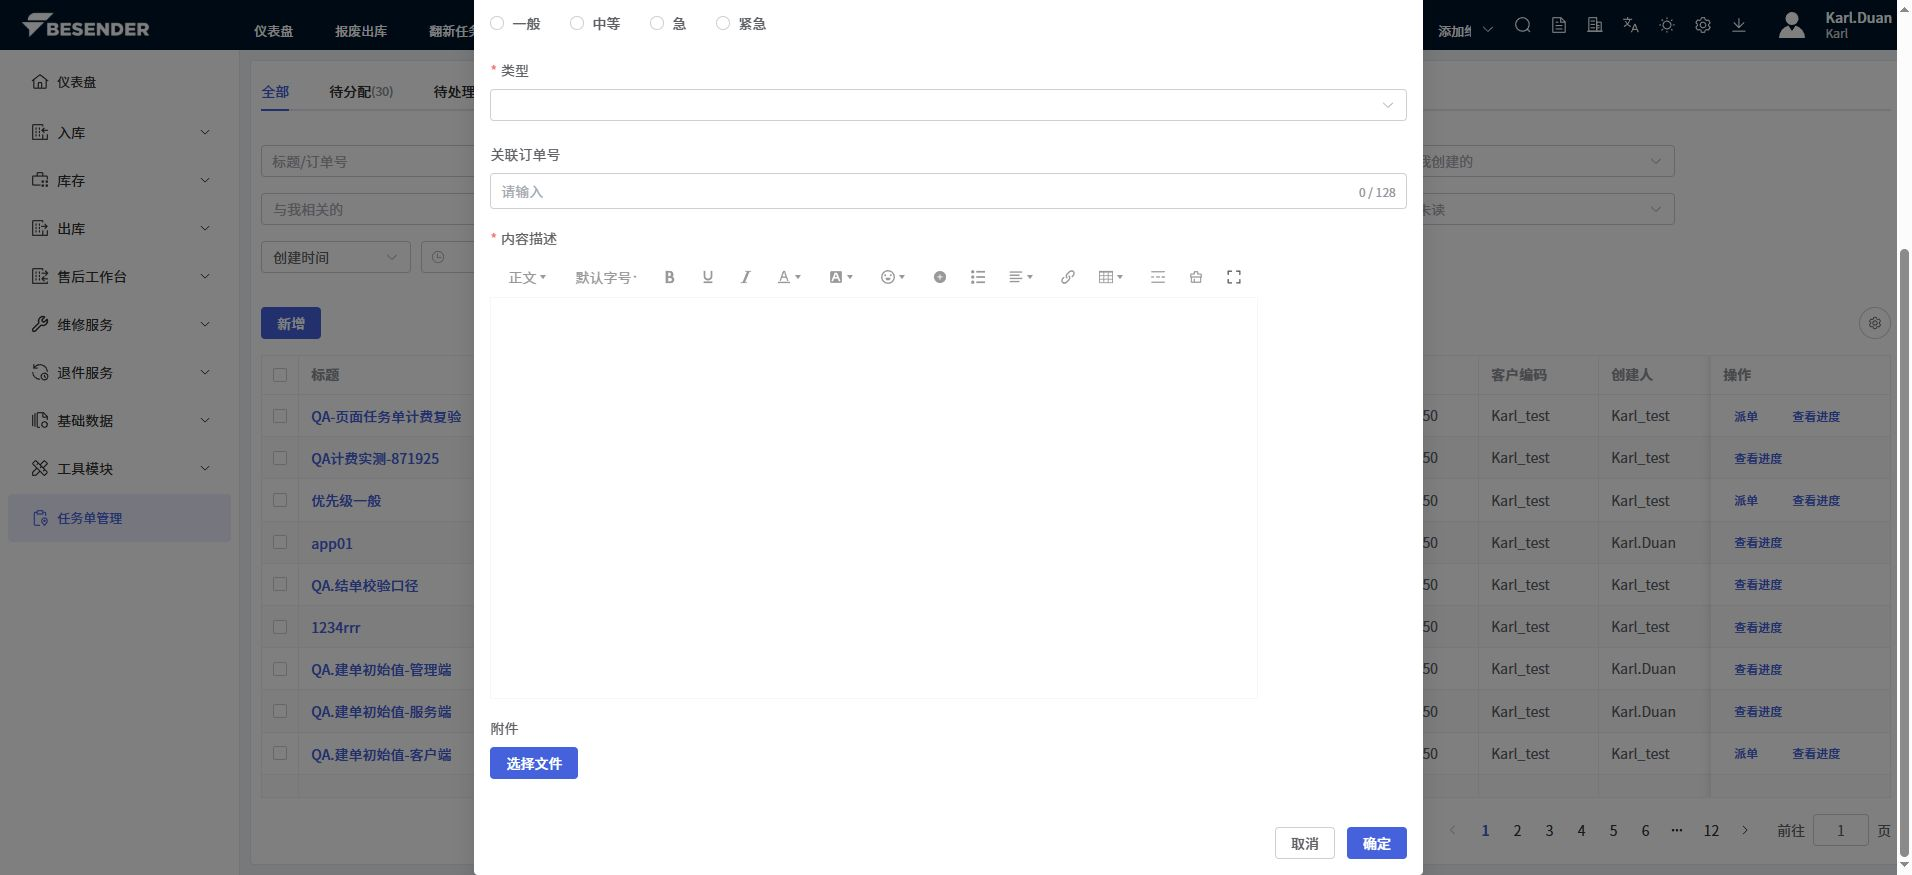Screen dimensions: 1912x875
Task: Open 报废出库 in the top navigation
Action: point(361,31)
